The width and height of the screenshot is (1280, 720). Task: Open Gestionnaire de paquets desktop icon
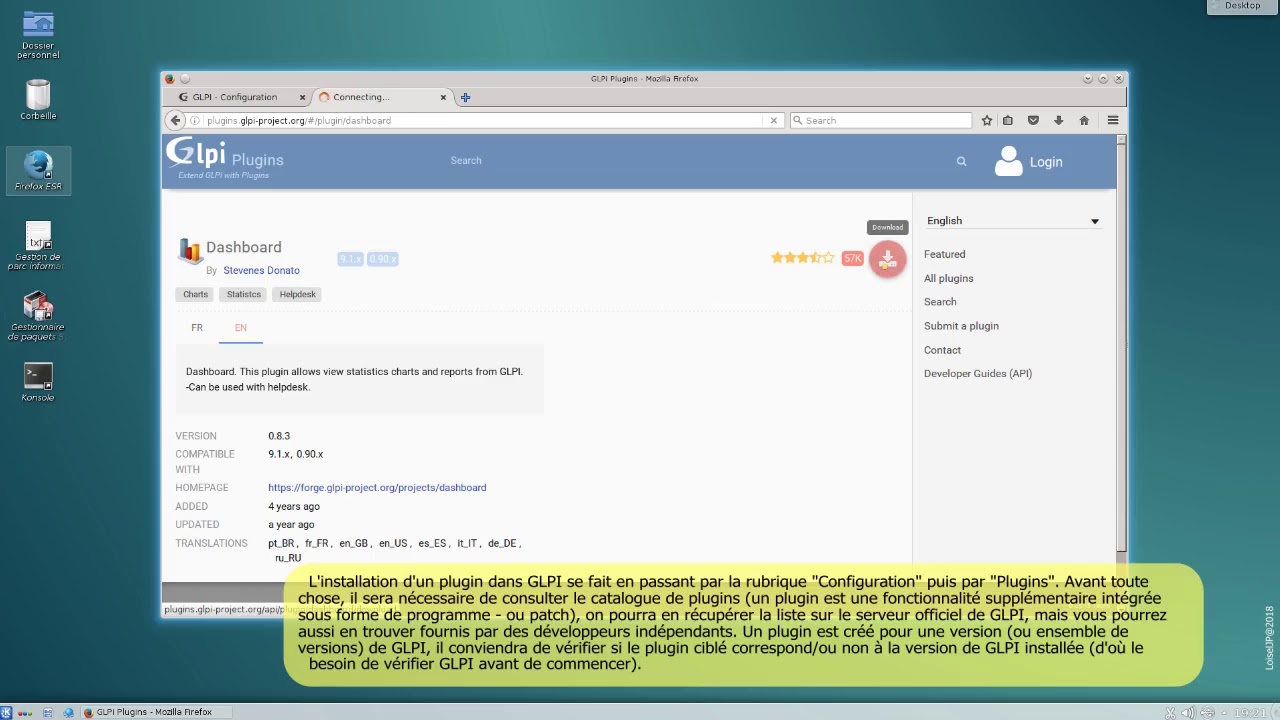(x=38, y=316)
